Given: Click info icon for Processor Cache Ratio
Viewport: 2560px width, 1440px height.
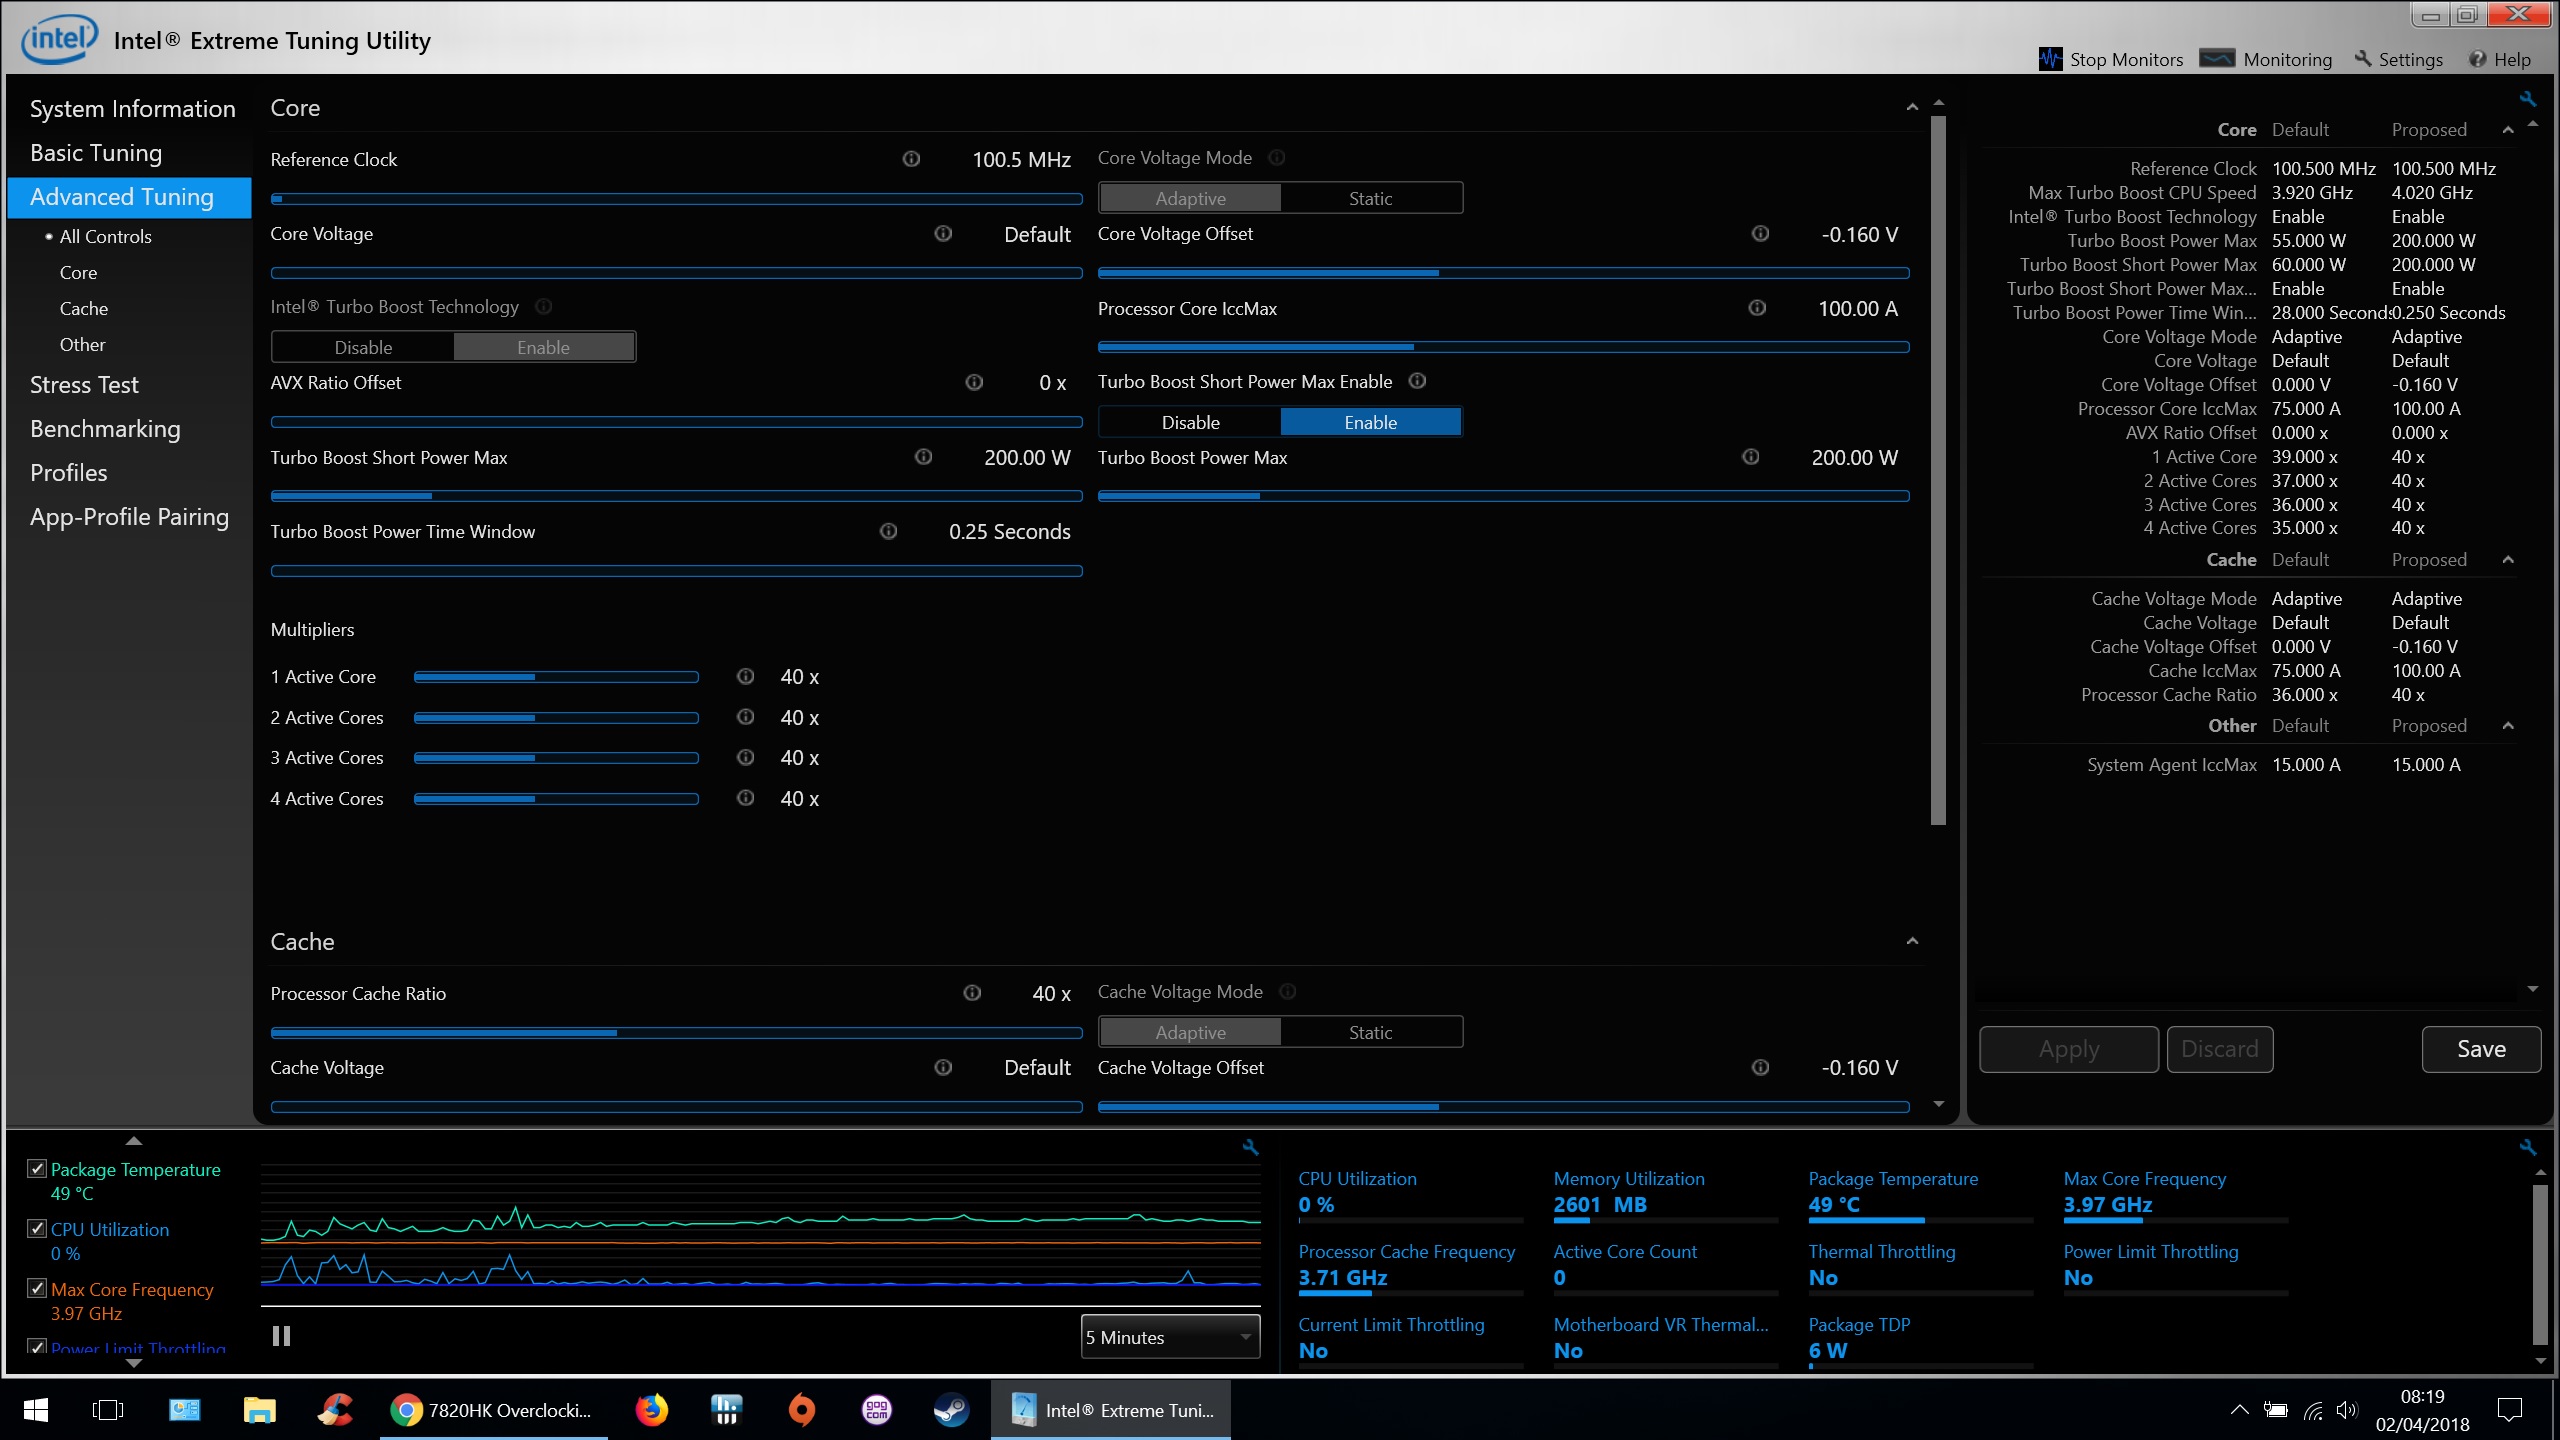Looking at the screenshot, I should click(972, 992).
